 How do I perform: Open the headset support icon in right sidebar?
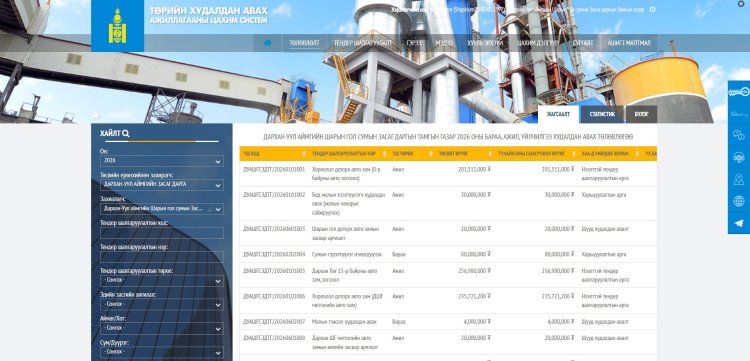tap(739, 157)
